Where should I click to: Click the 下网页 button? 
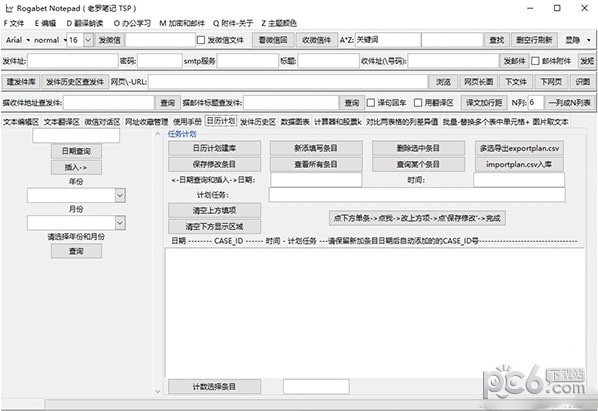click(551, 82)
